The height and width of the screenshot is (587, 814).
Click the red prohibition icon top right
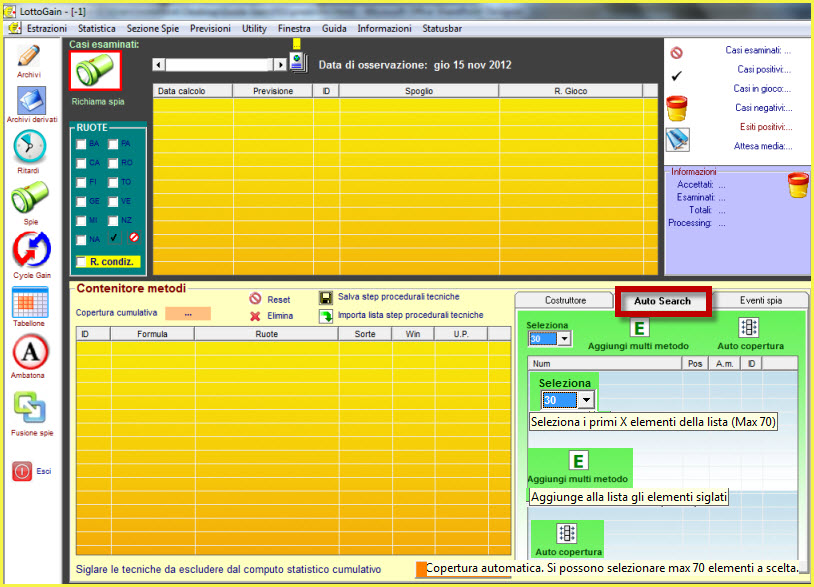pos(676,52)
